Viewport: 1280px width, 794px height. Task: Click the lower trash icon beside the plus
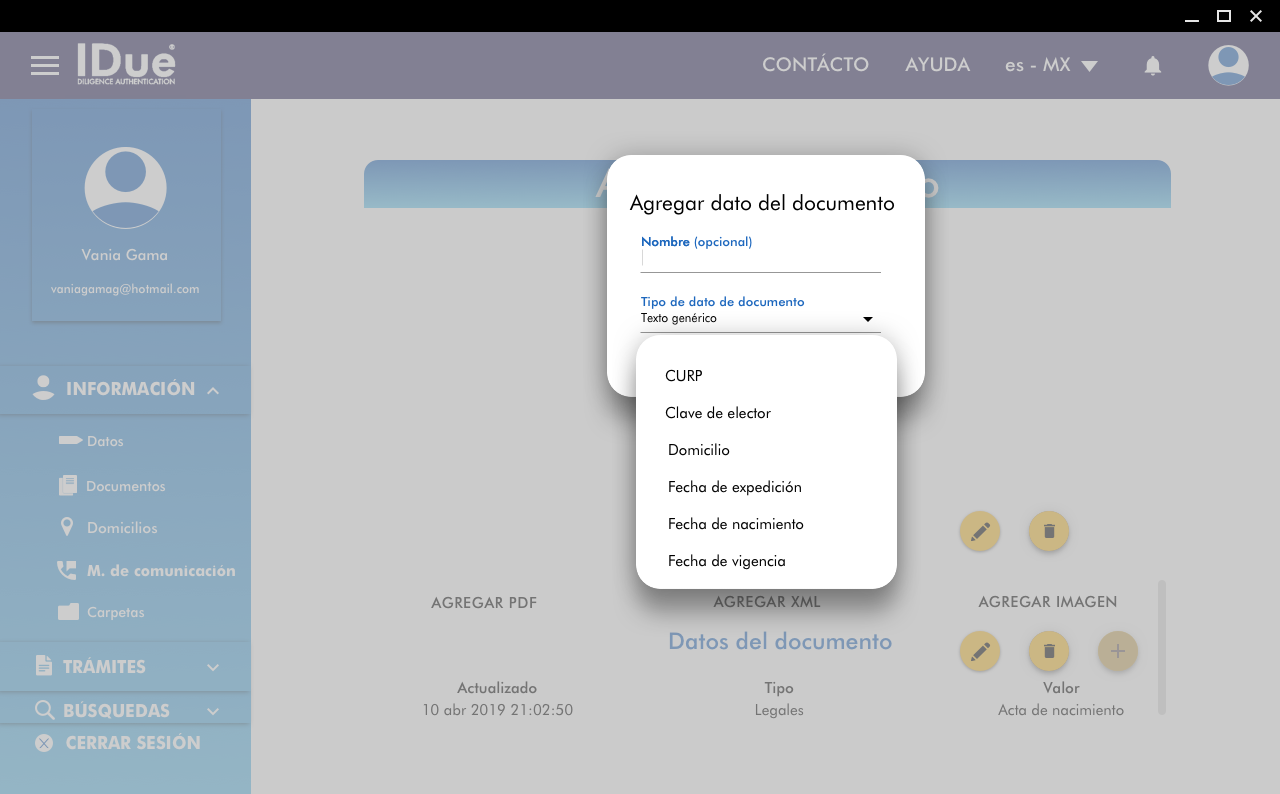1048,651
